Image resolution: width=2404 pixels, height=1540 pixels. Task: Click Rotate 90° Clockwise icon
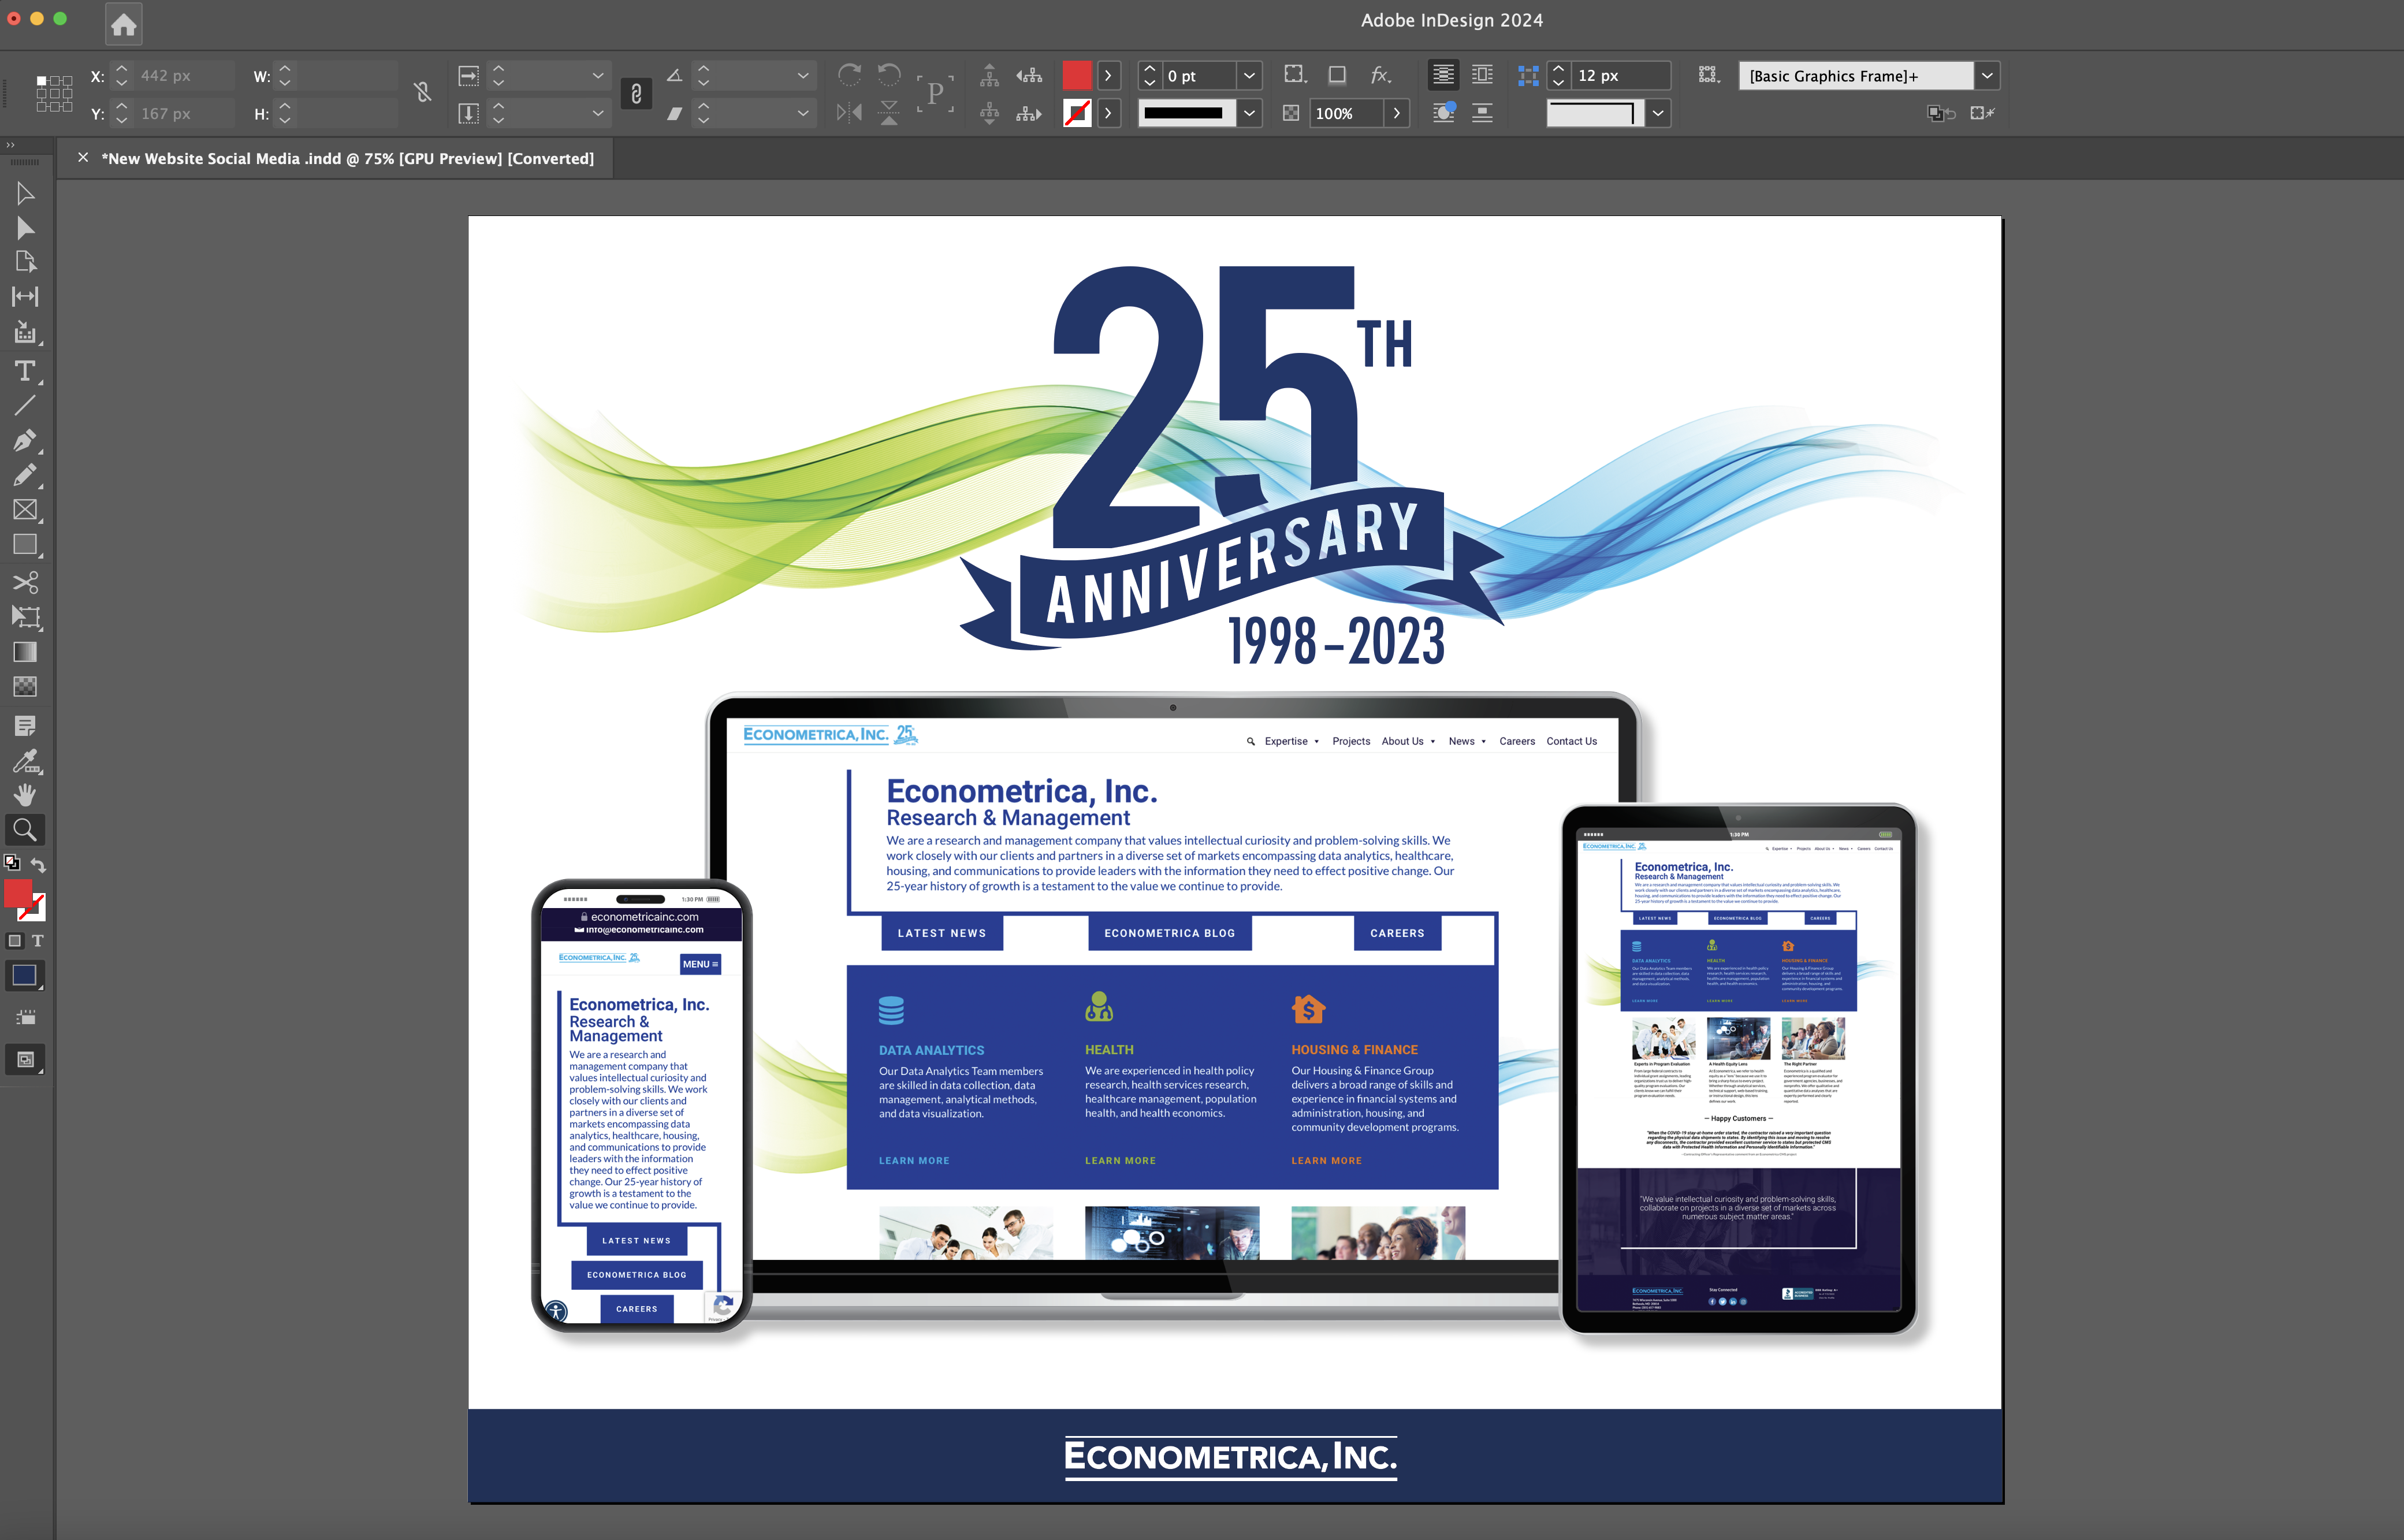click(850, 75)
